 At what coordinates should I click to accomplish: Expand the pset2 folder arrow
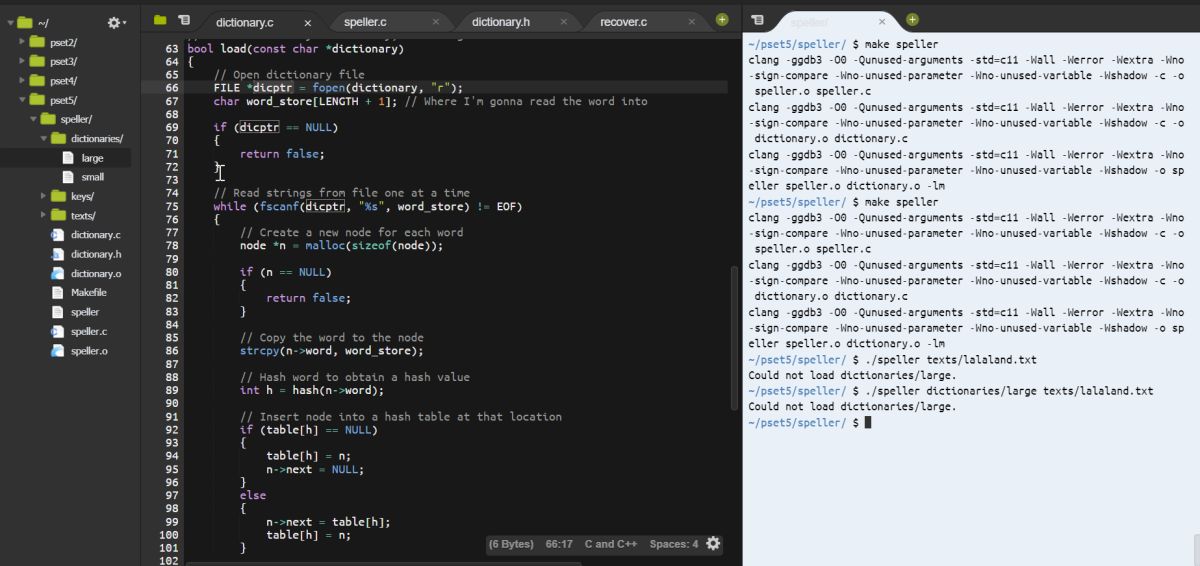[x=23, y=42]
